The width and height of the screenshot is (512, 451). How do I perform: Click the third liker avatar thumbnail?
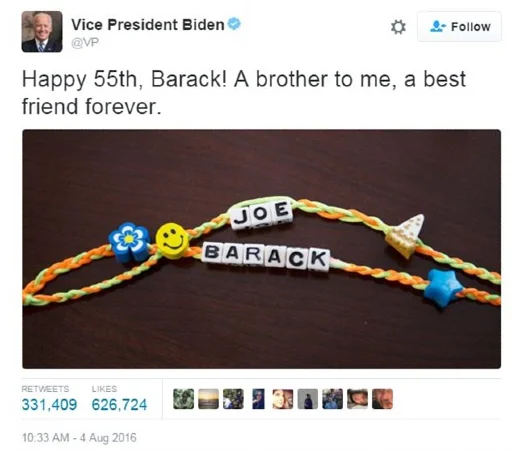[x=233, y=399]
